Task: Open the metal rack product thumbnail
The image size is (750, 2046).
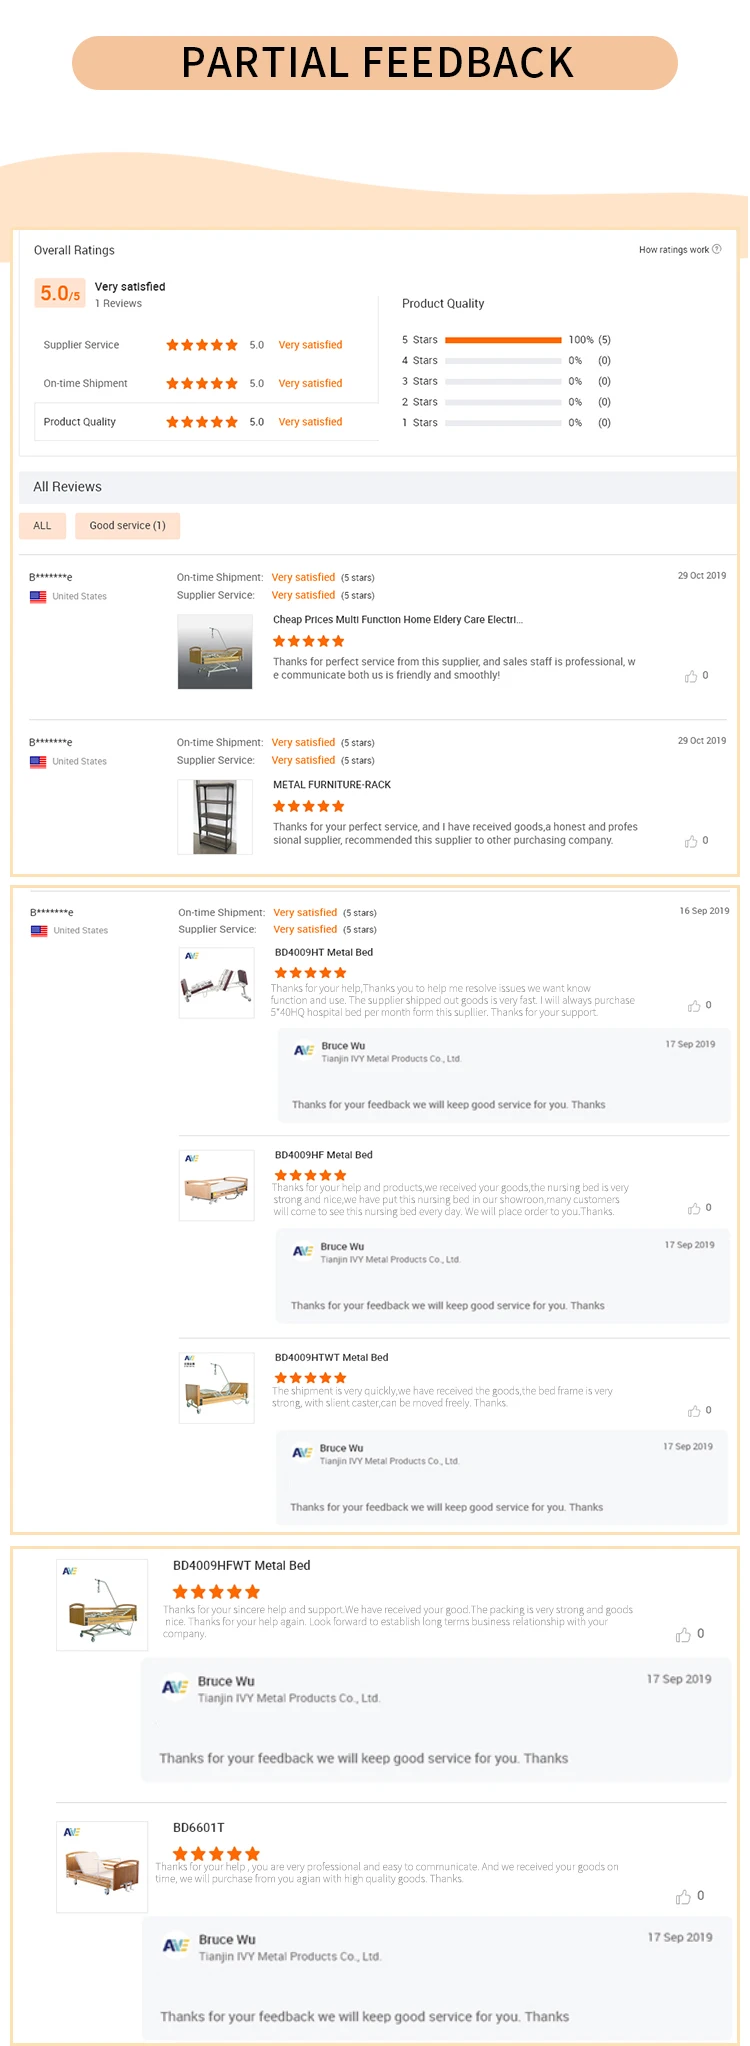Action: click(x=214, y=817)
